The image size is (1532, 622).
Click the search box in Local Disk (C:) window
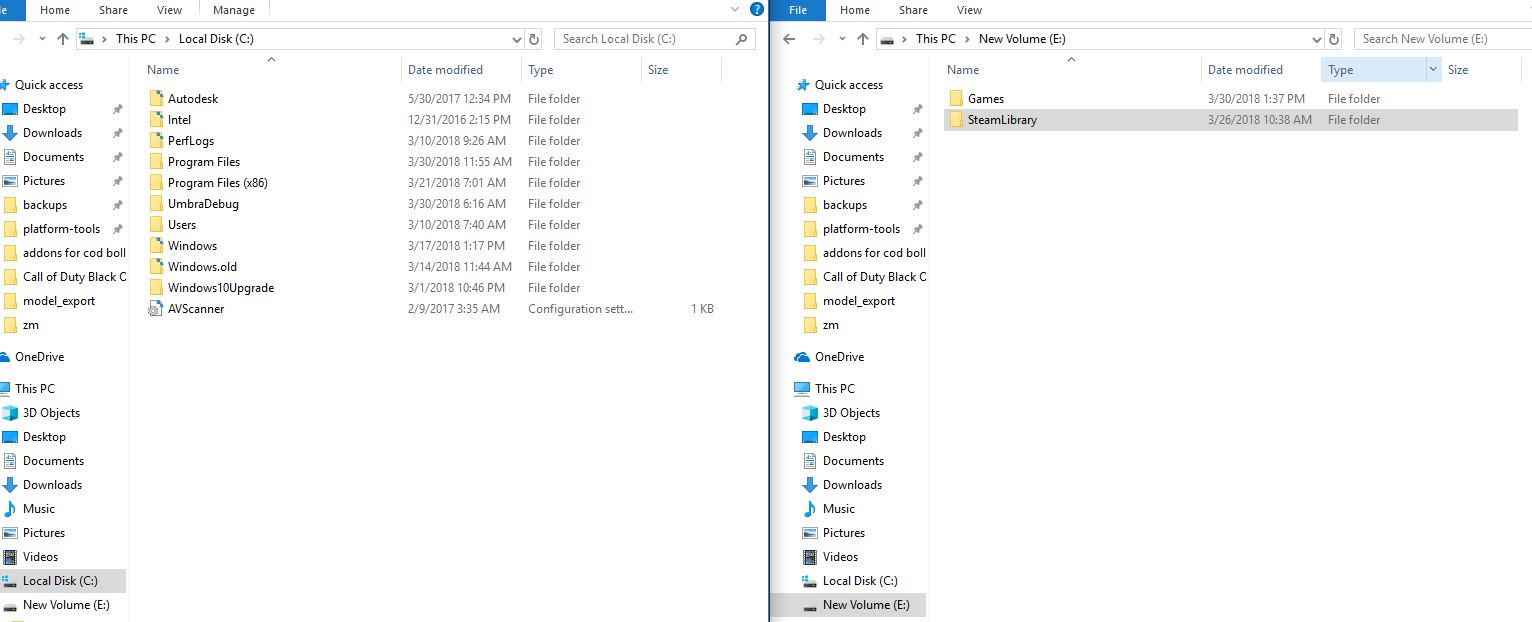(x=655, y=39)
